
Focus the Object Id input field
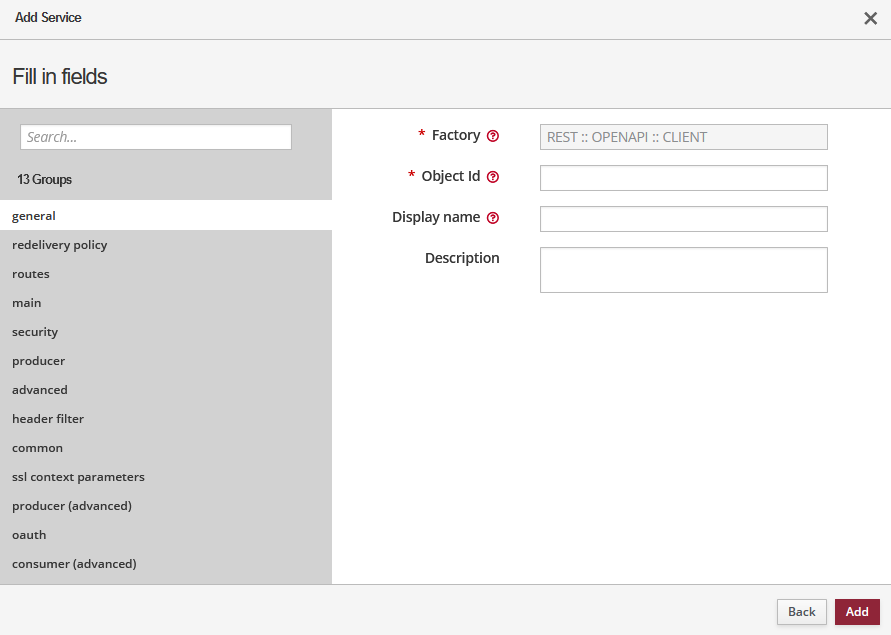coord(683,178)
